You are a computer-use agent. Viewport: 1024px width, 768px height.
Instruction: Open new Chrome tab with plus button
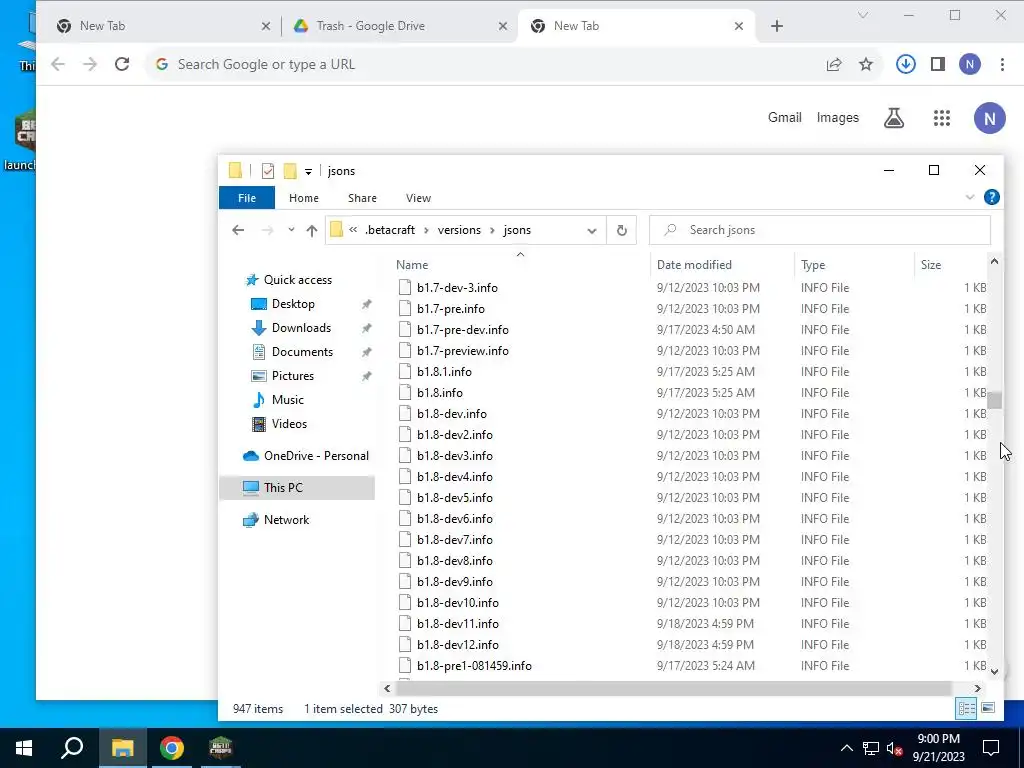(776, 26)
